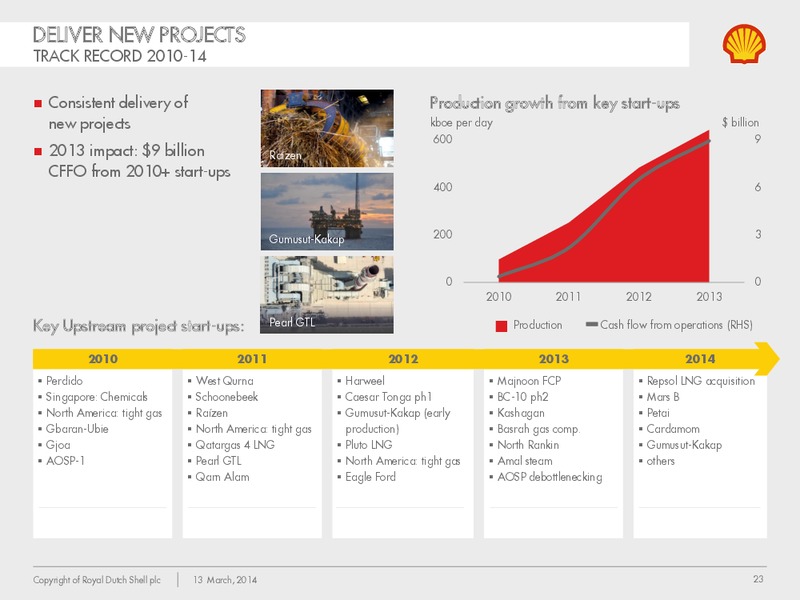800x600 pixels.
Task: Click 'Qarn Alam' list item
Action: click(222, 477)
